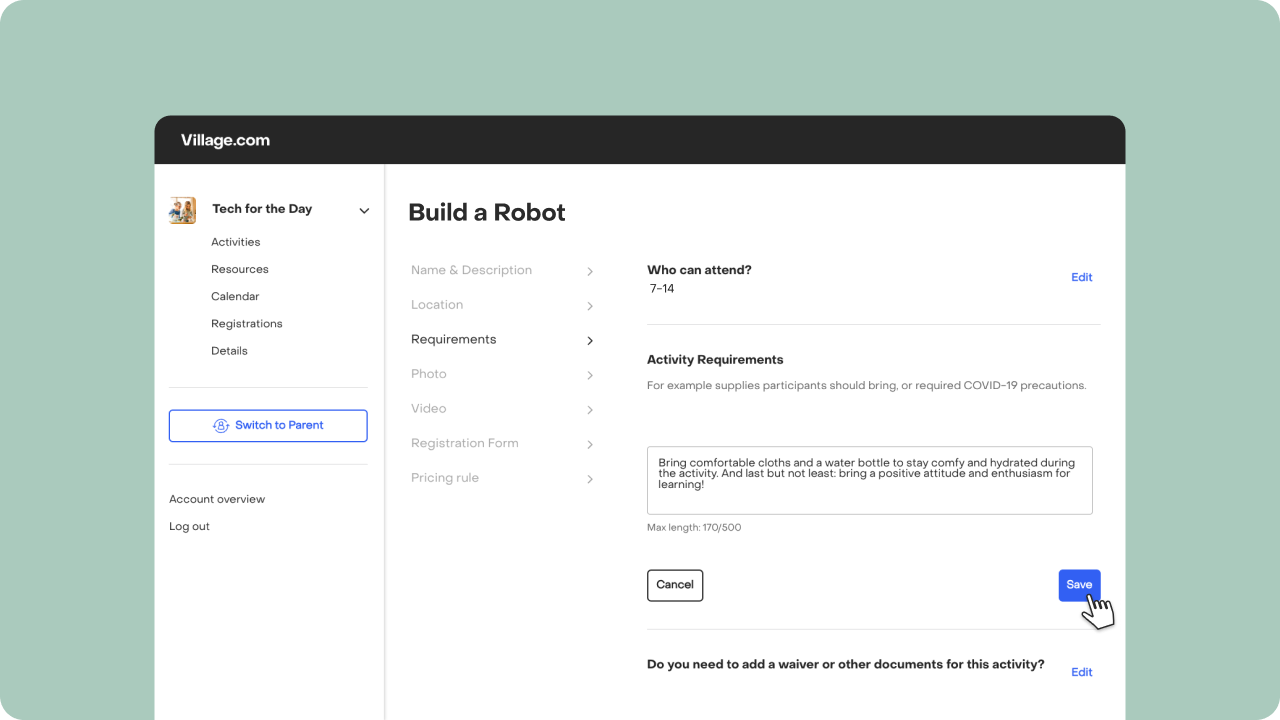Click Switch to Parent button
Viewport: 1280px width, 720px height.
[268, 425]
